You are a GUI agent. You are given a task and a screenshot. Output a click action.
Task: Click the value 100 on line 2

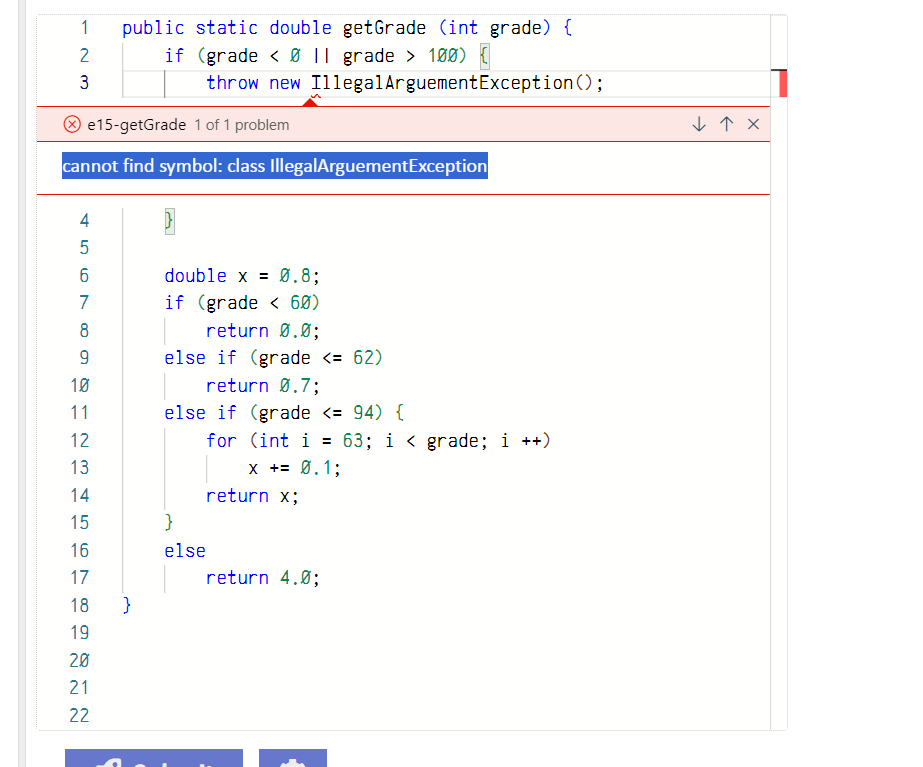(x=443, y=55)
